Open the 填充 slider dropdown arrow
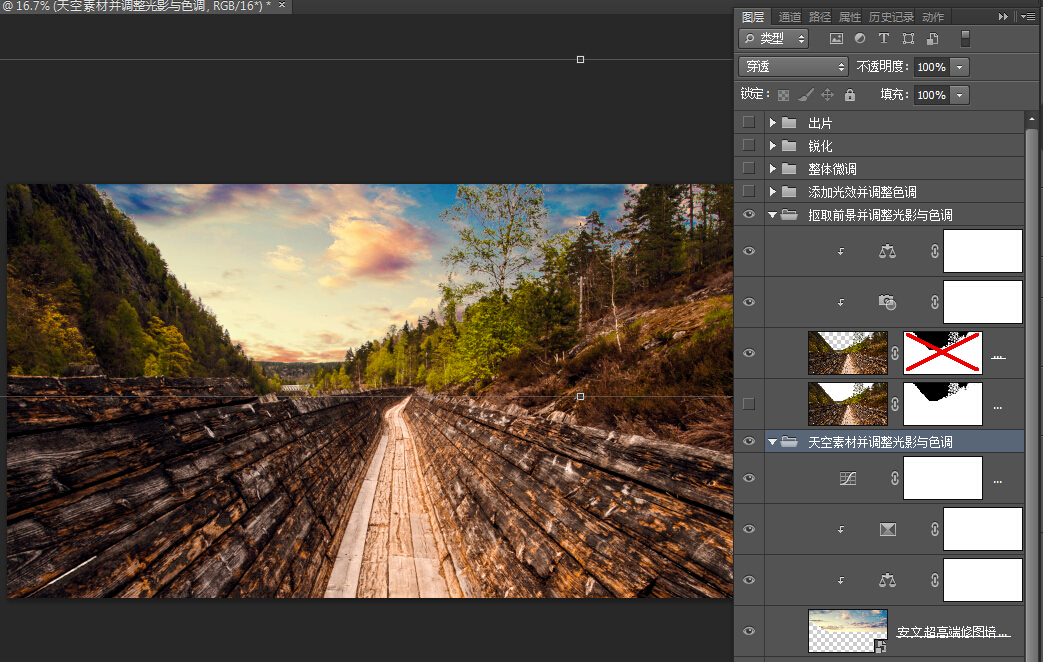Screen dimensions: 1043x662 (x=959, y=95)
